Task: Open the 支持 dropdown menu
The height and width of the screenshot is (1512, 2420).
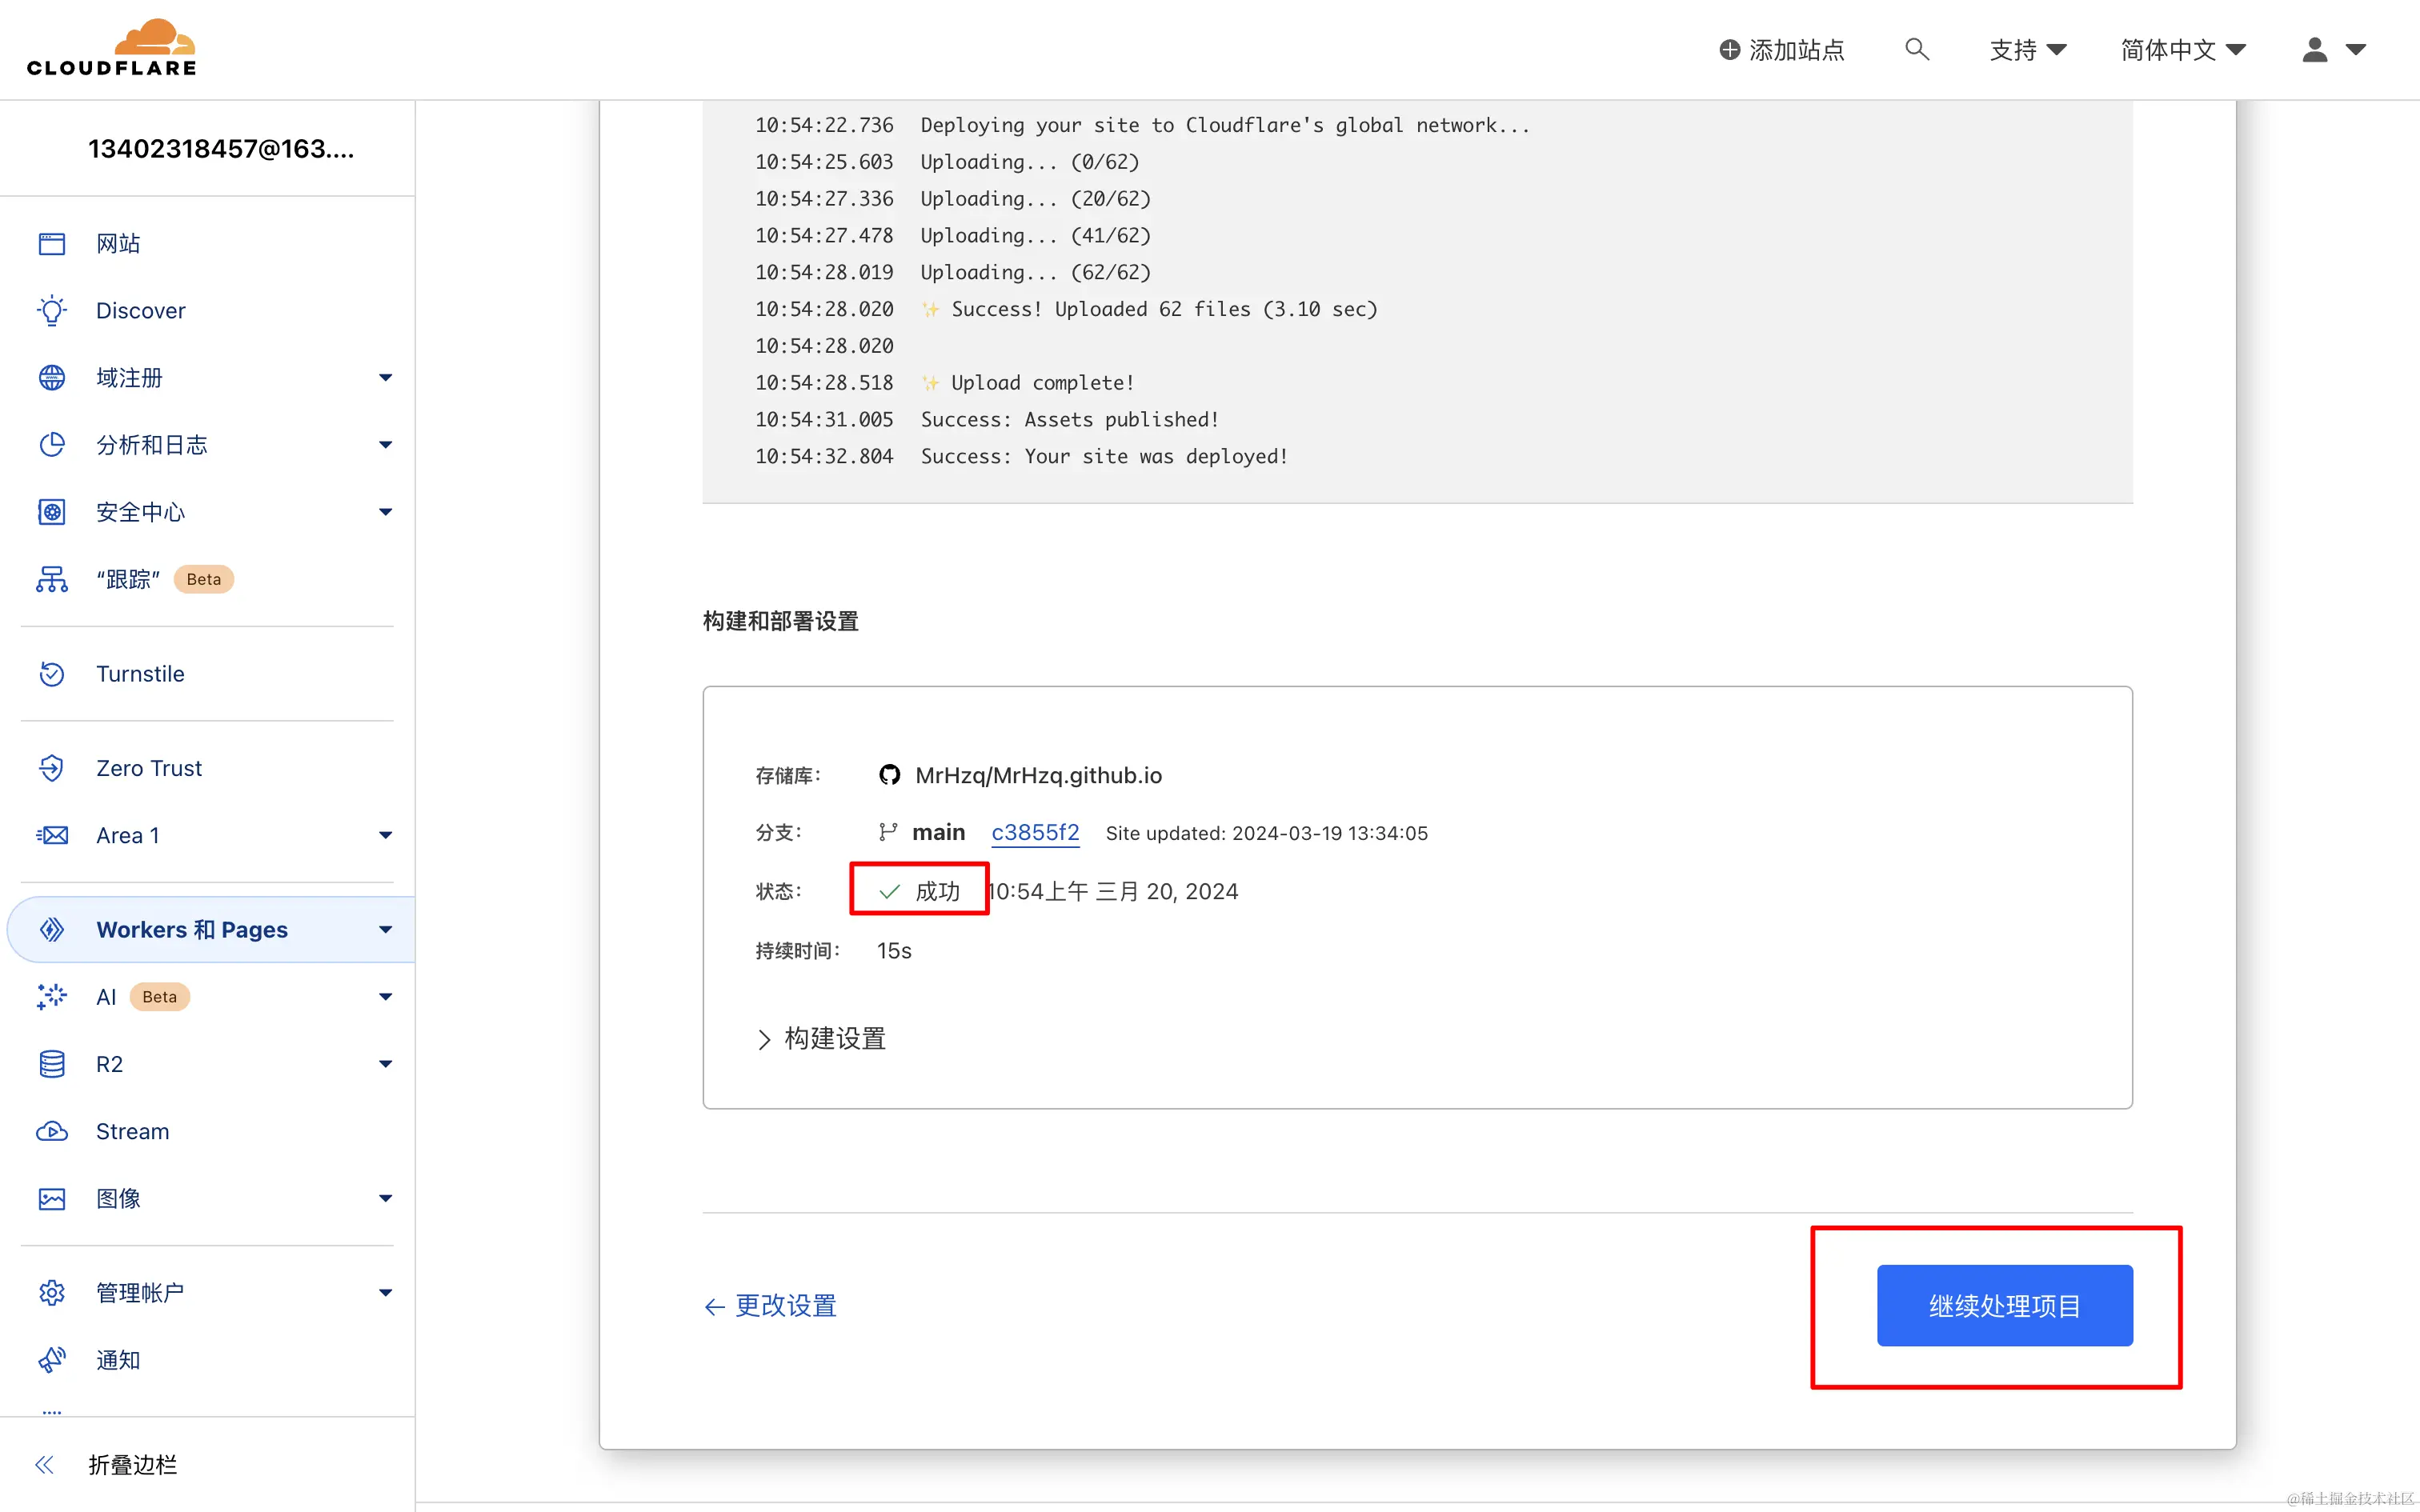Action: point(2027,50)
